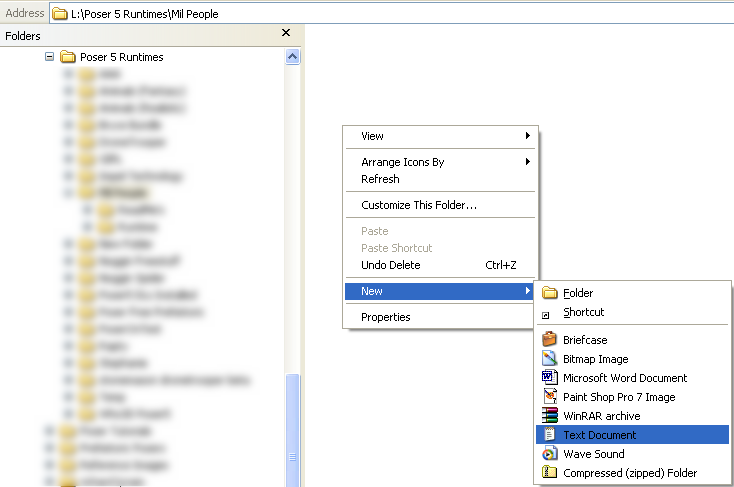
Task: Expand the Arrange Icons By submenu arrow
Action: coord(528,162)
